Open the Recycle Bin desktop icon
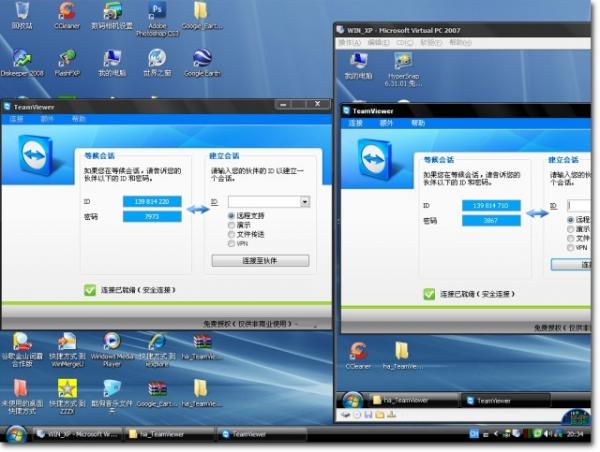The image size is (600, 452). tap(22, 11)
